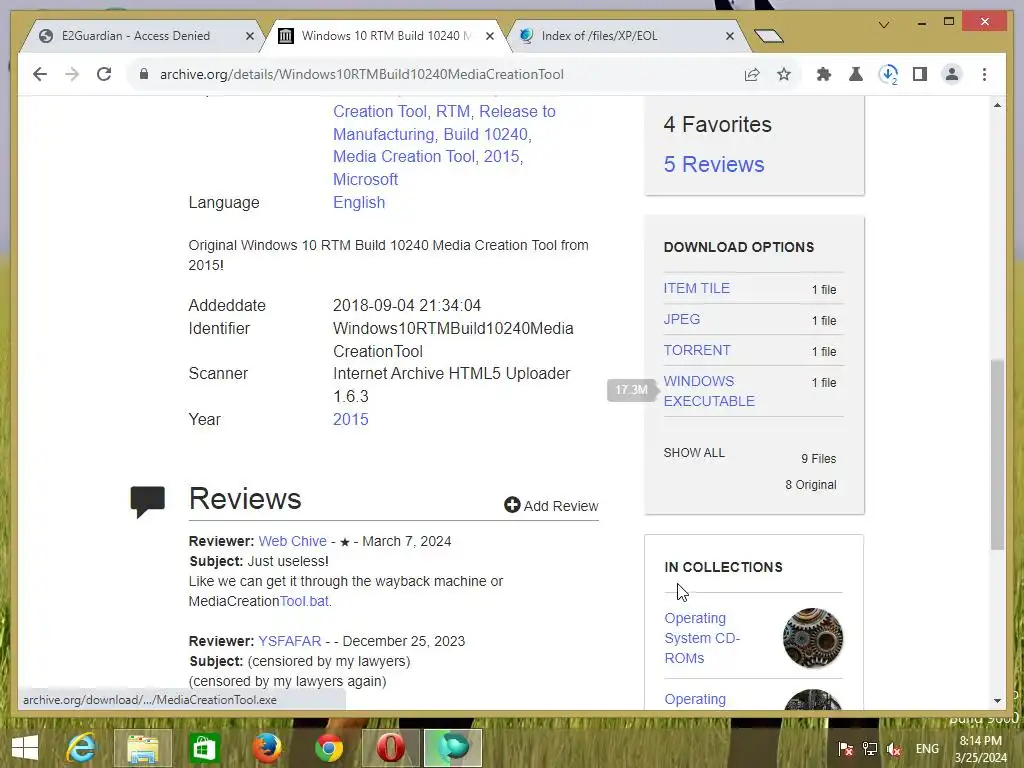Open File Explorer from taskbar
The width and height of the screenshot is (1024, 768).
tap(142, 748)
